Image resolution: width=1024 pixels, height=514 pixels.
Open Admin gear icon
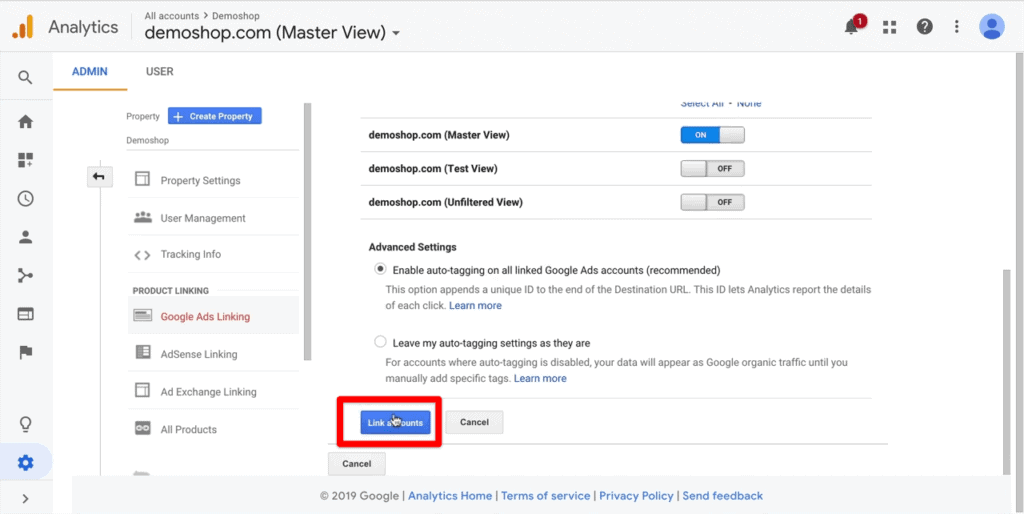coord(25,463)
